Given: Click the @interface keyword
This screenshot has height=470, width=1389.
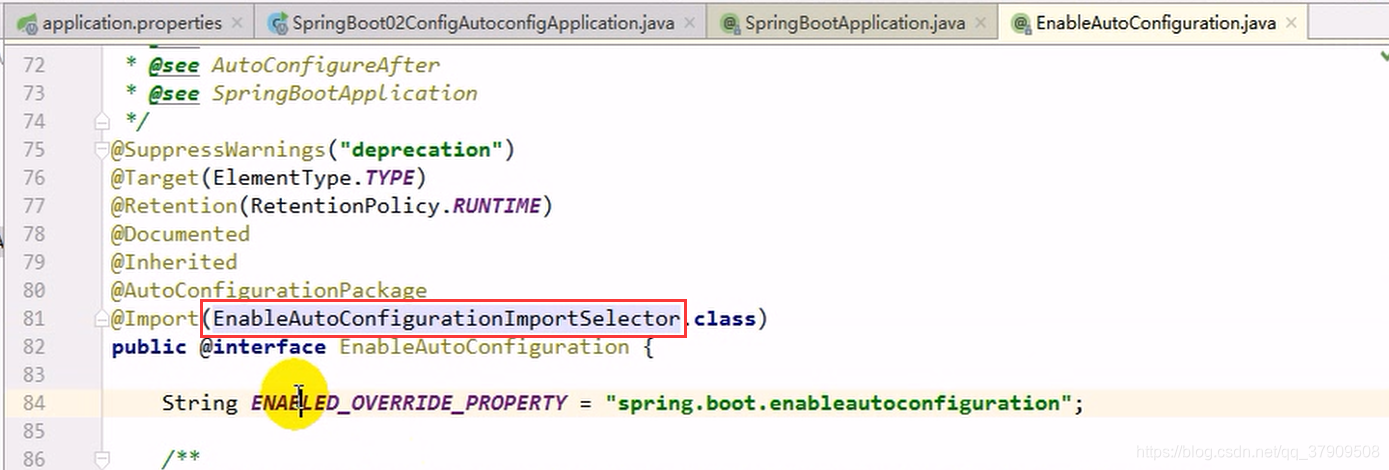Looking at the screenshot, I should pos(262,347).
